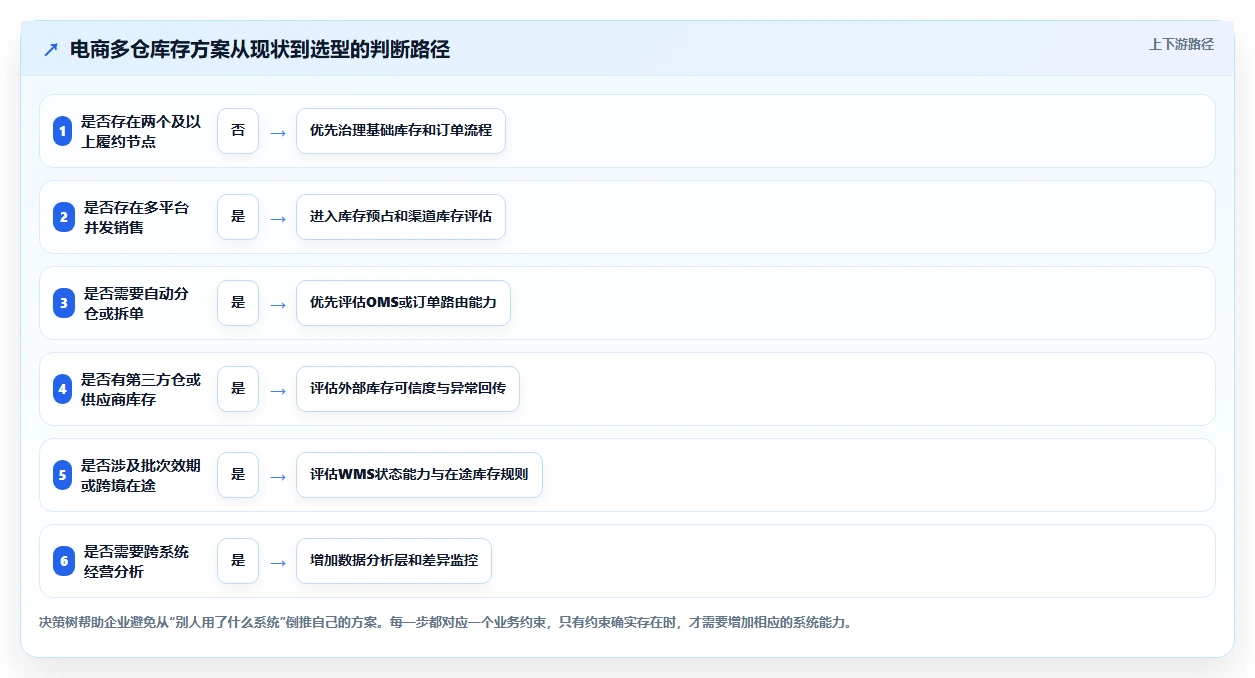Click the number 6 step badge
Image resolution: width=1255 pixels, height=678 pixels.
pos(63,561)
